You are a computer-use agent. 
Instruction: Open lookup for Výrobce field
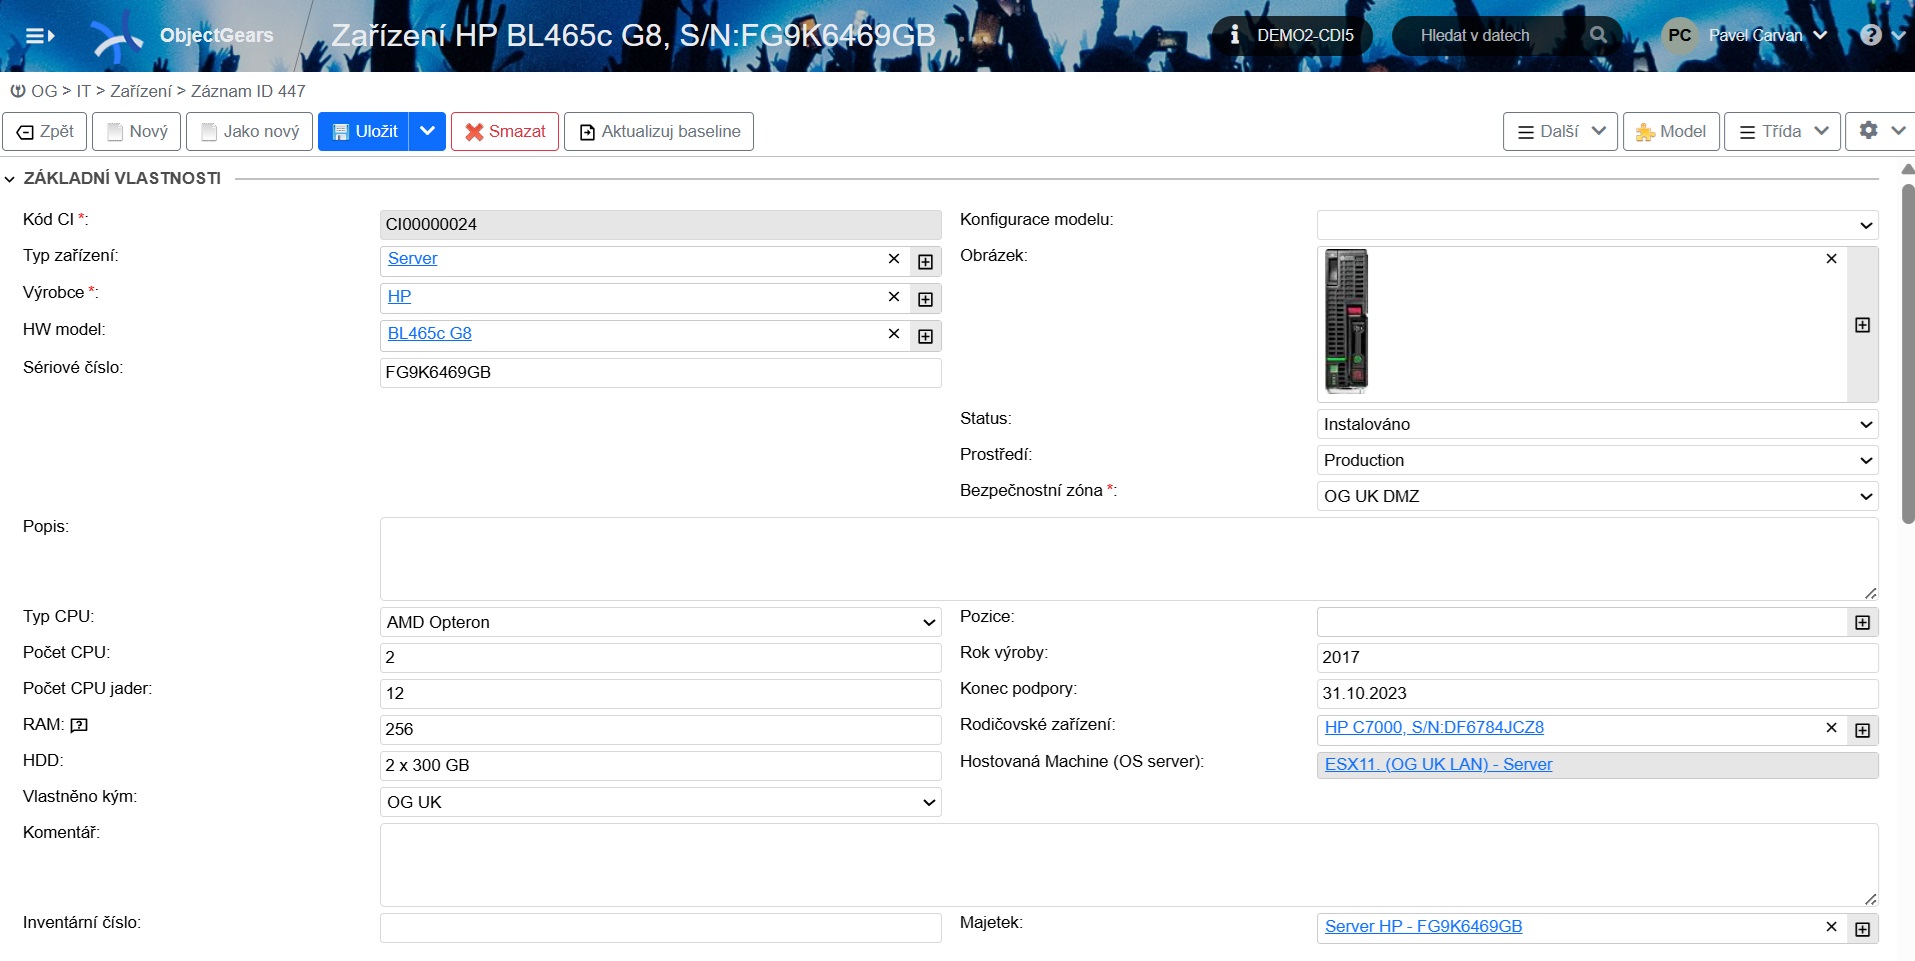[926, 299]
